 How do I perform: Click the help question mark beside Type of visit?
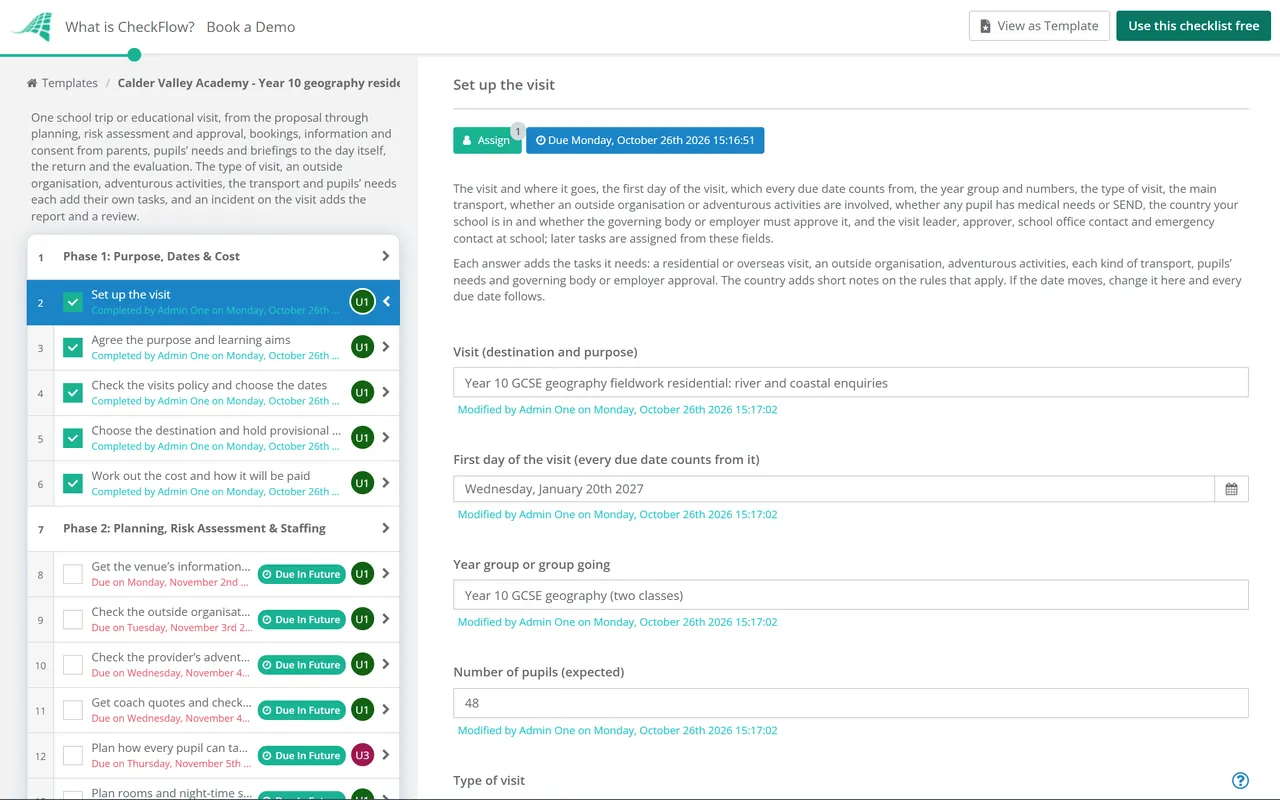tap(1240, 781)
